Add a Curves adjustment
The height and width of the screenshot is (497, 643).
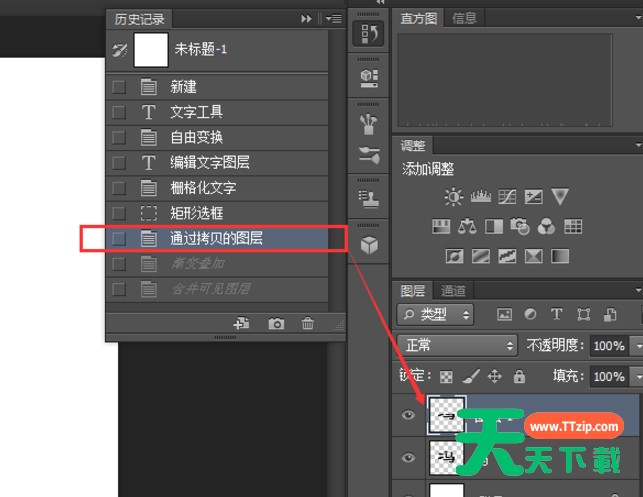[507, 197]
